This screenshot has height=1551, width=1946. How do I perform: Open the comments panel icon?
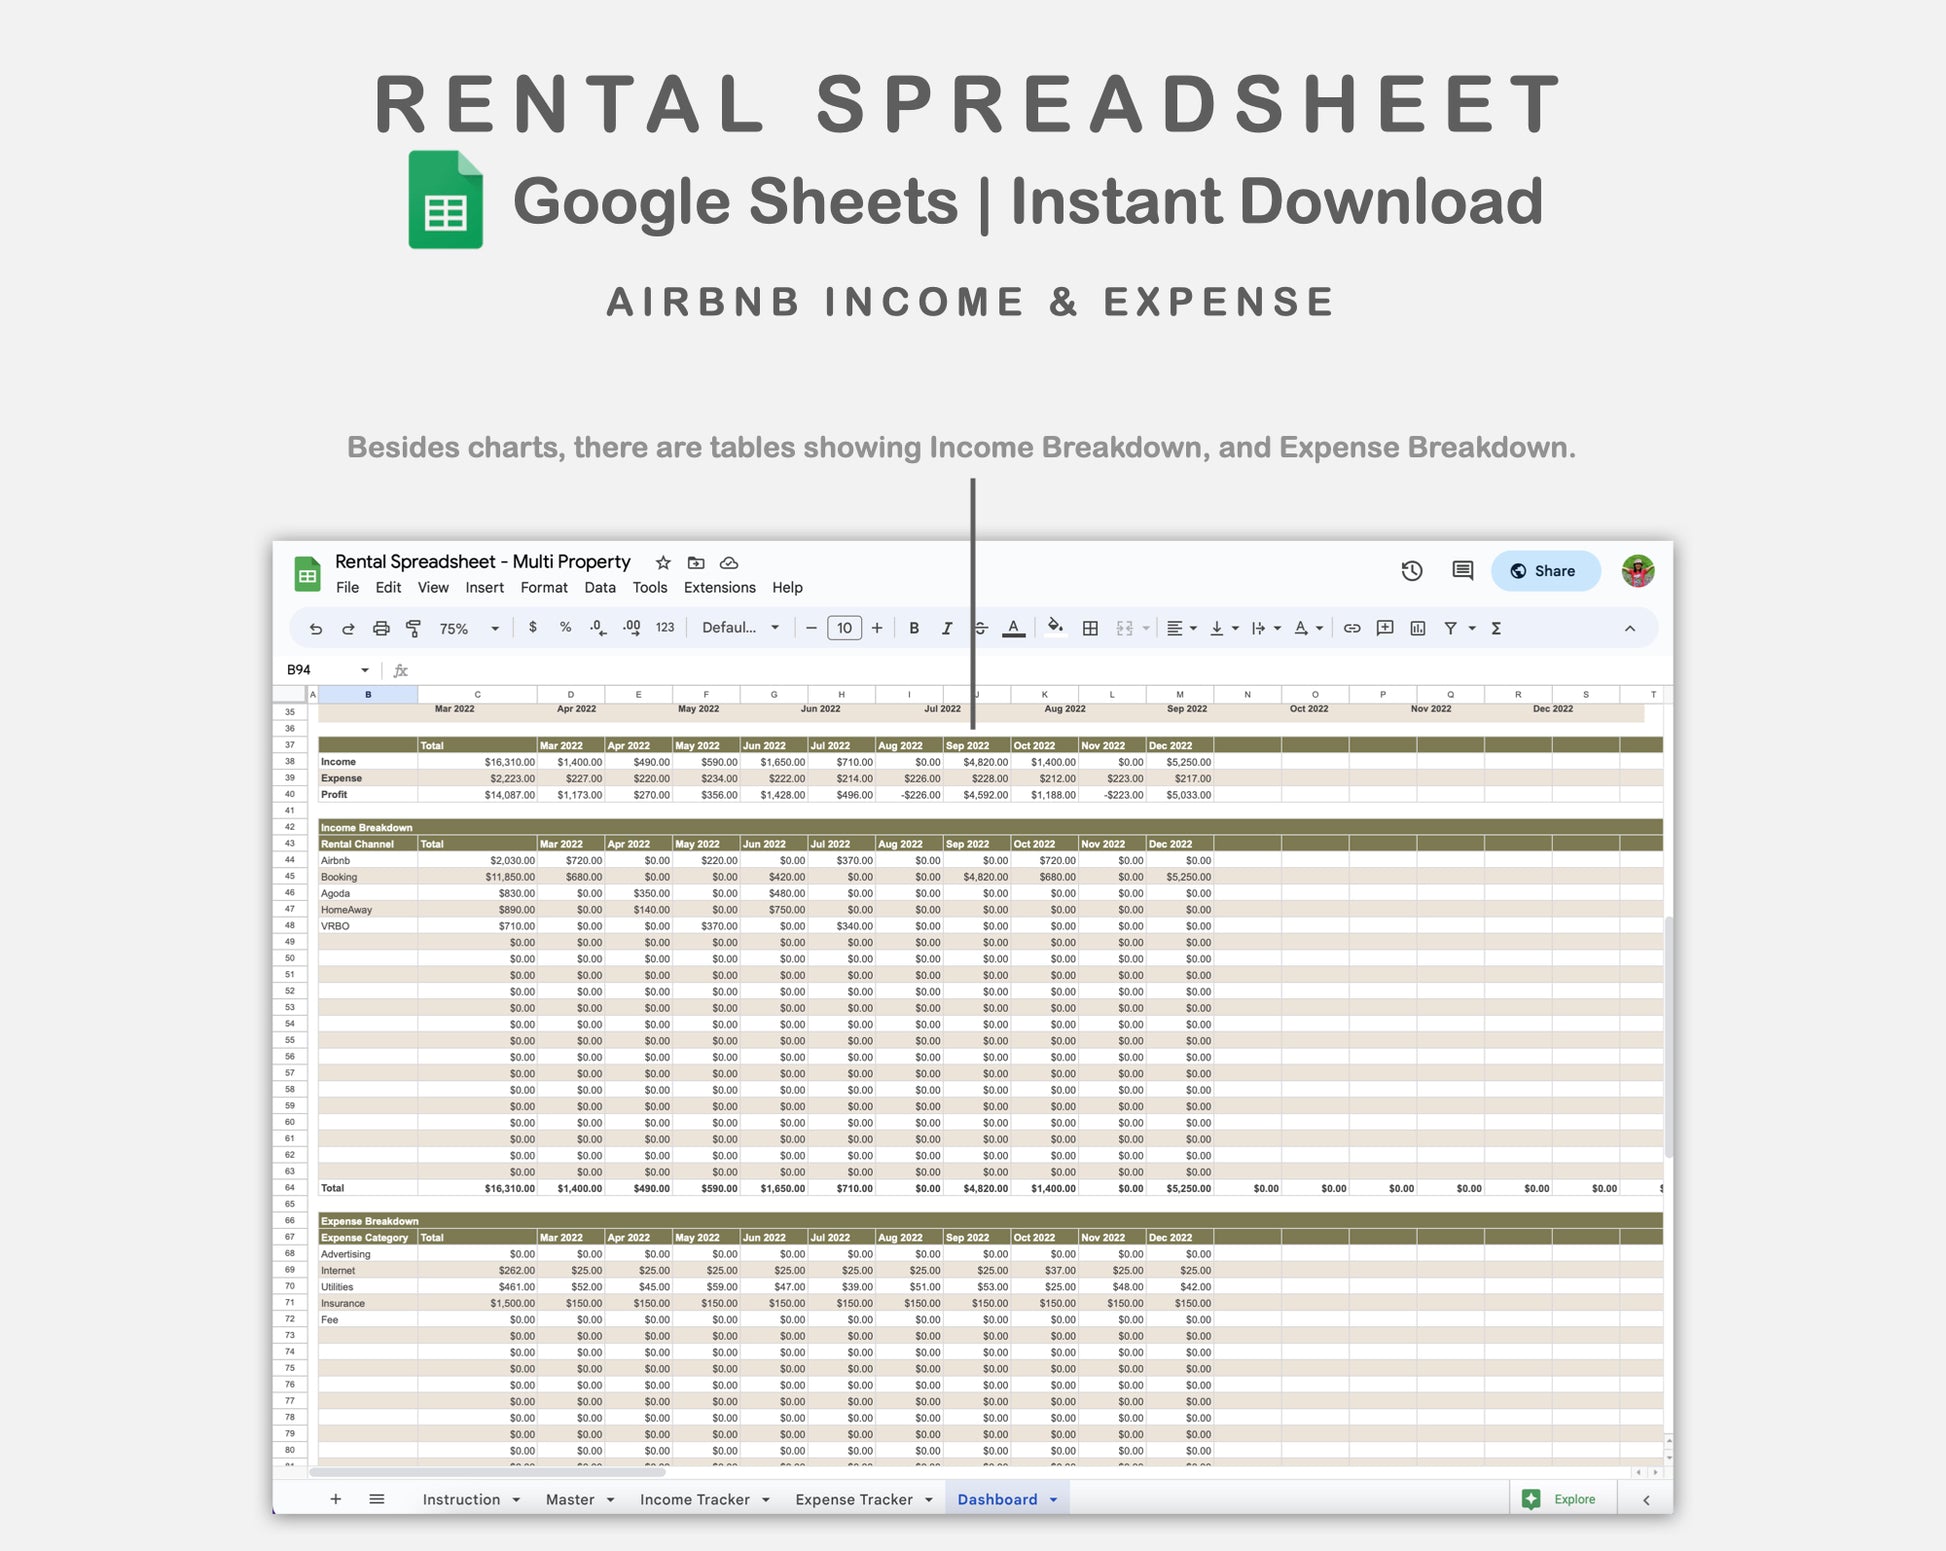point(1462,571)
